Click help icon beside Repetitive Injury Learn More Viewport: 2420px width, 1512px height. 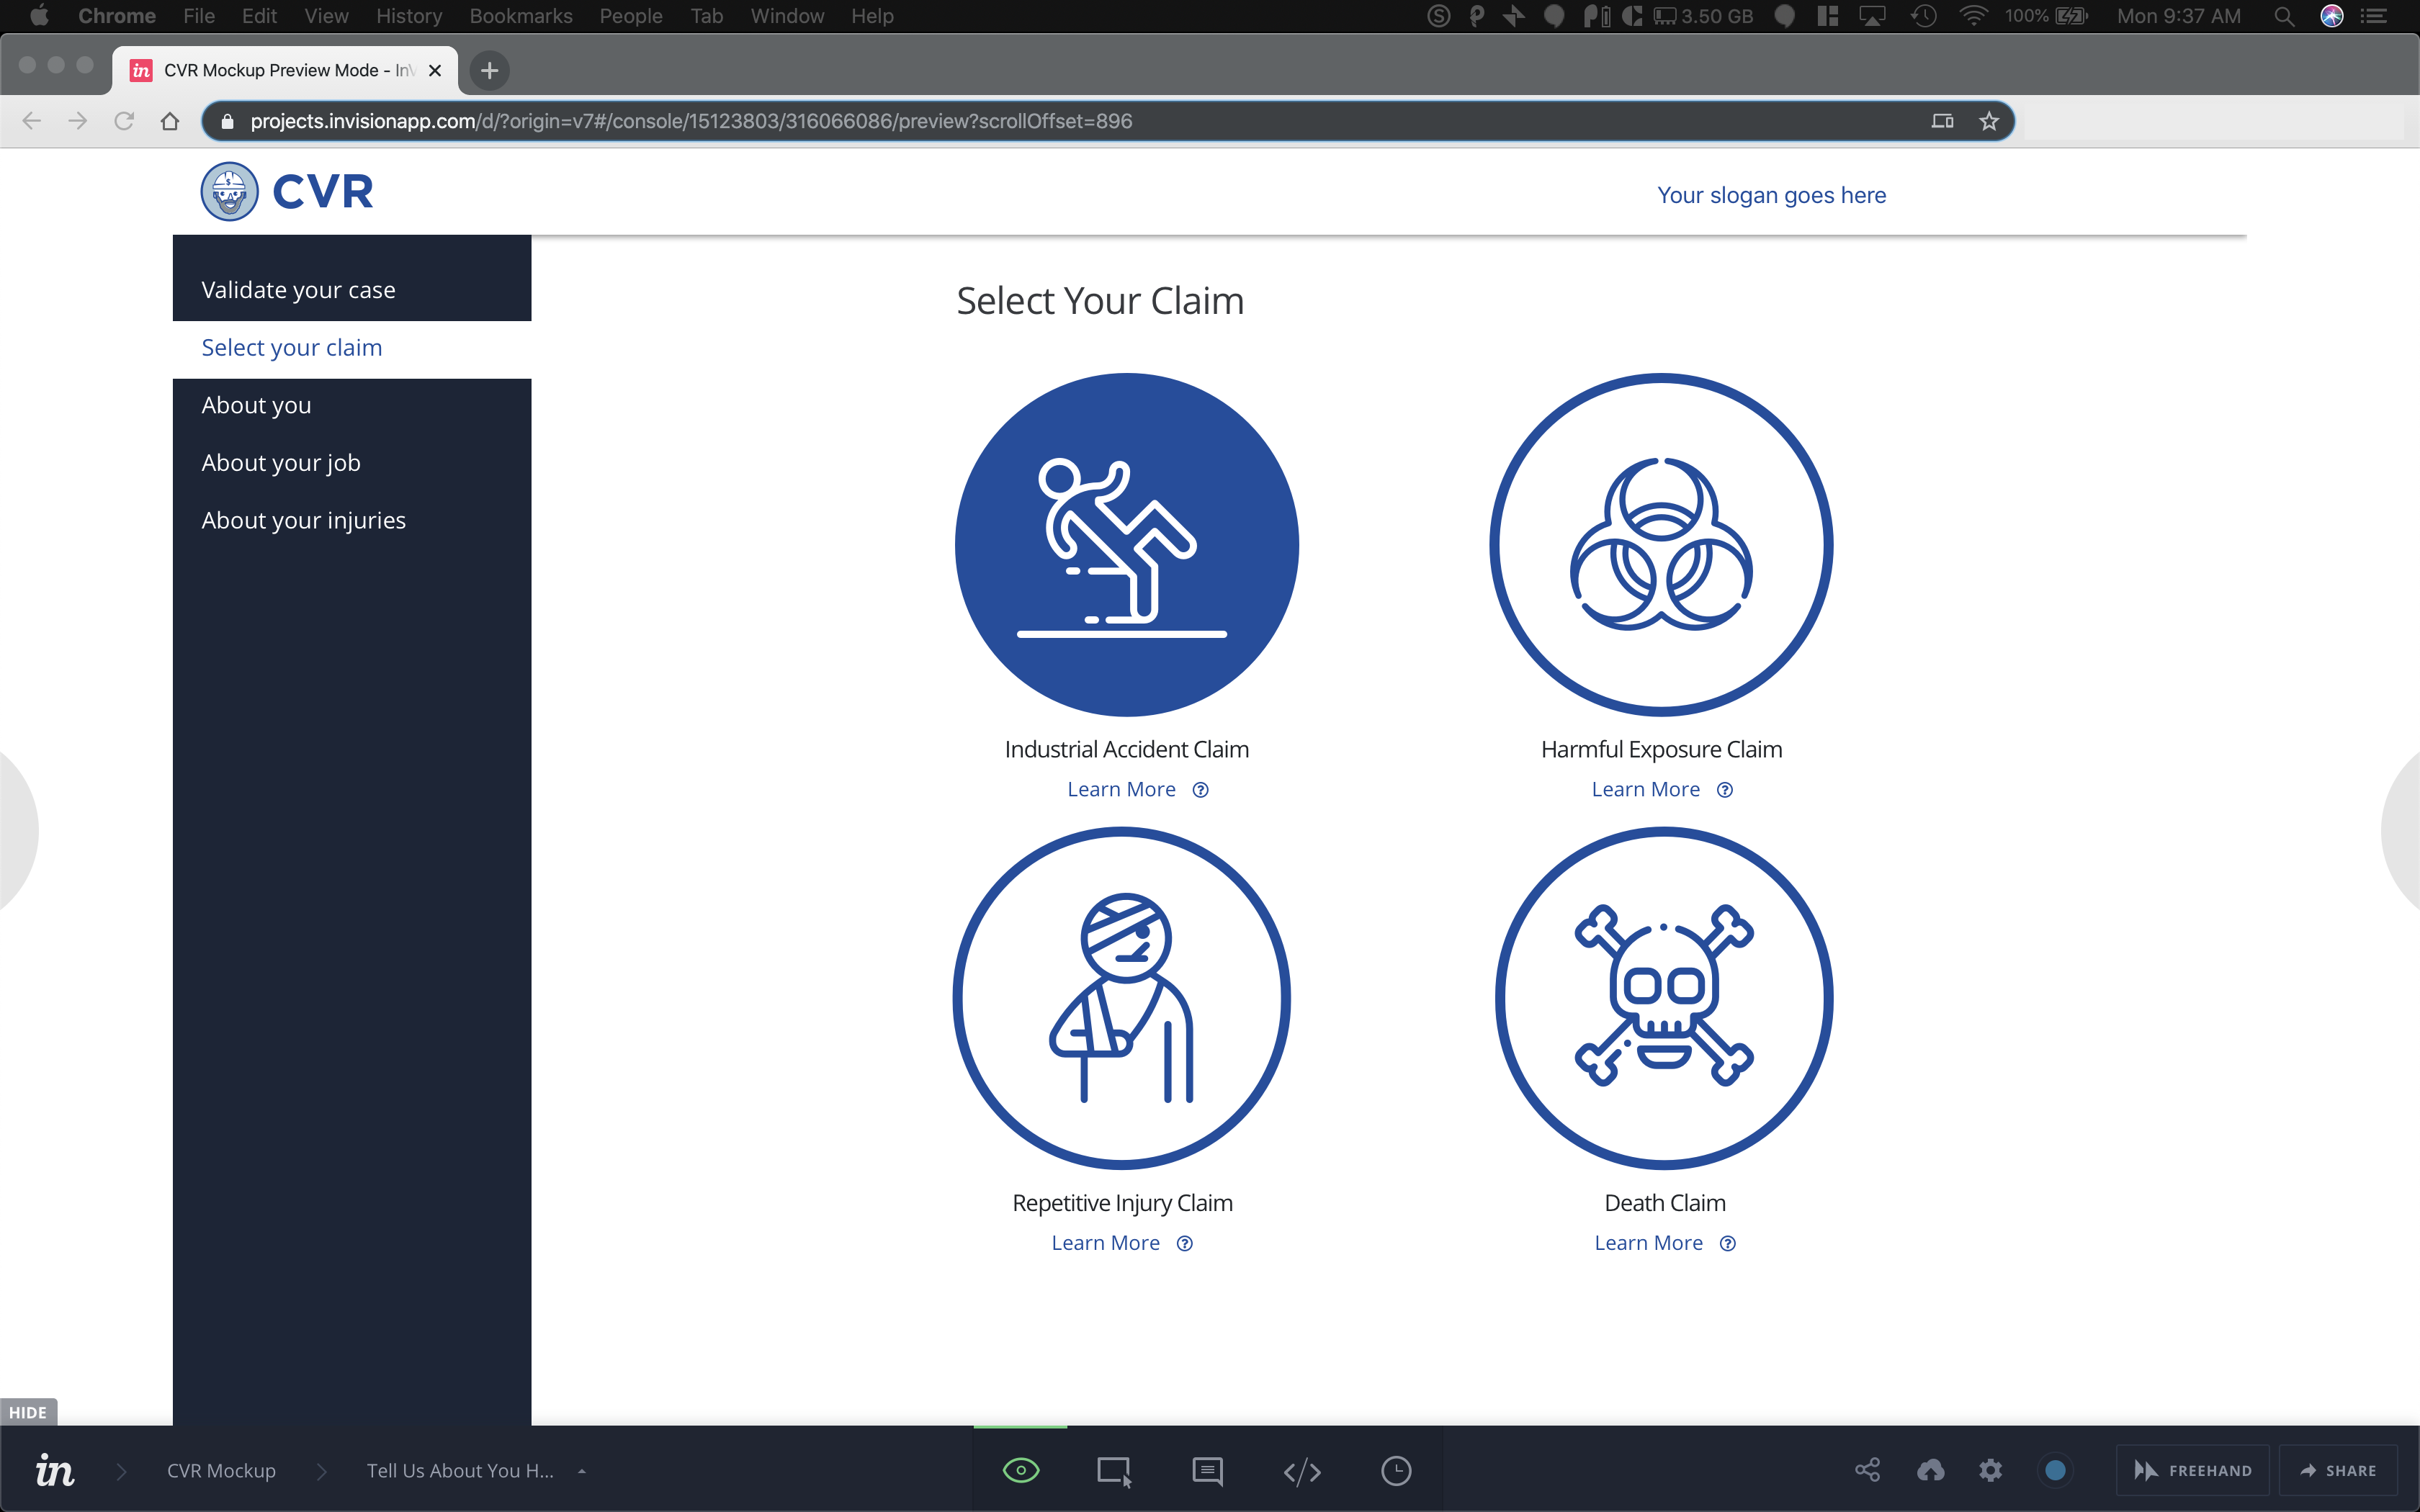[x=1184, y=1244]
